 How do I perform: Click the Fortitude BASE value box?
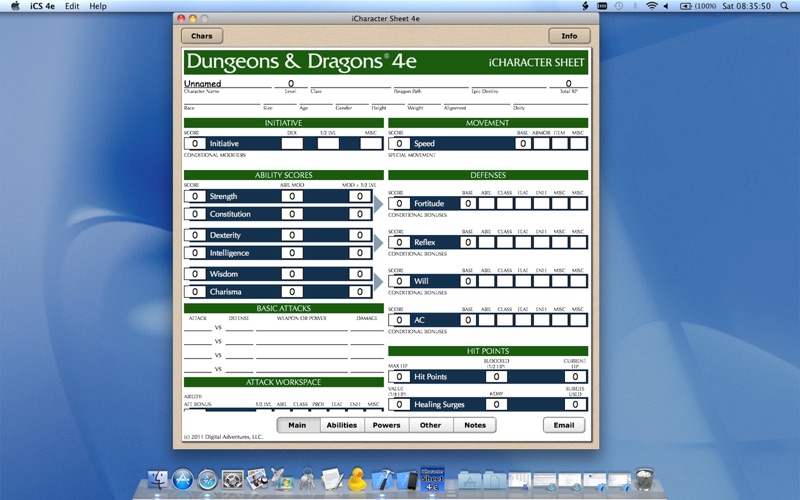[x=468, y=204]
